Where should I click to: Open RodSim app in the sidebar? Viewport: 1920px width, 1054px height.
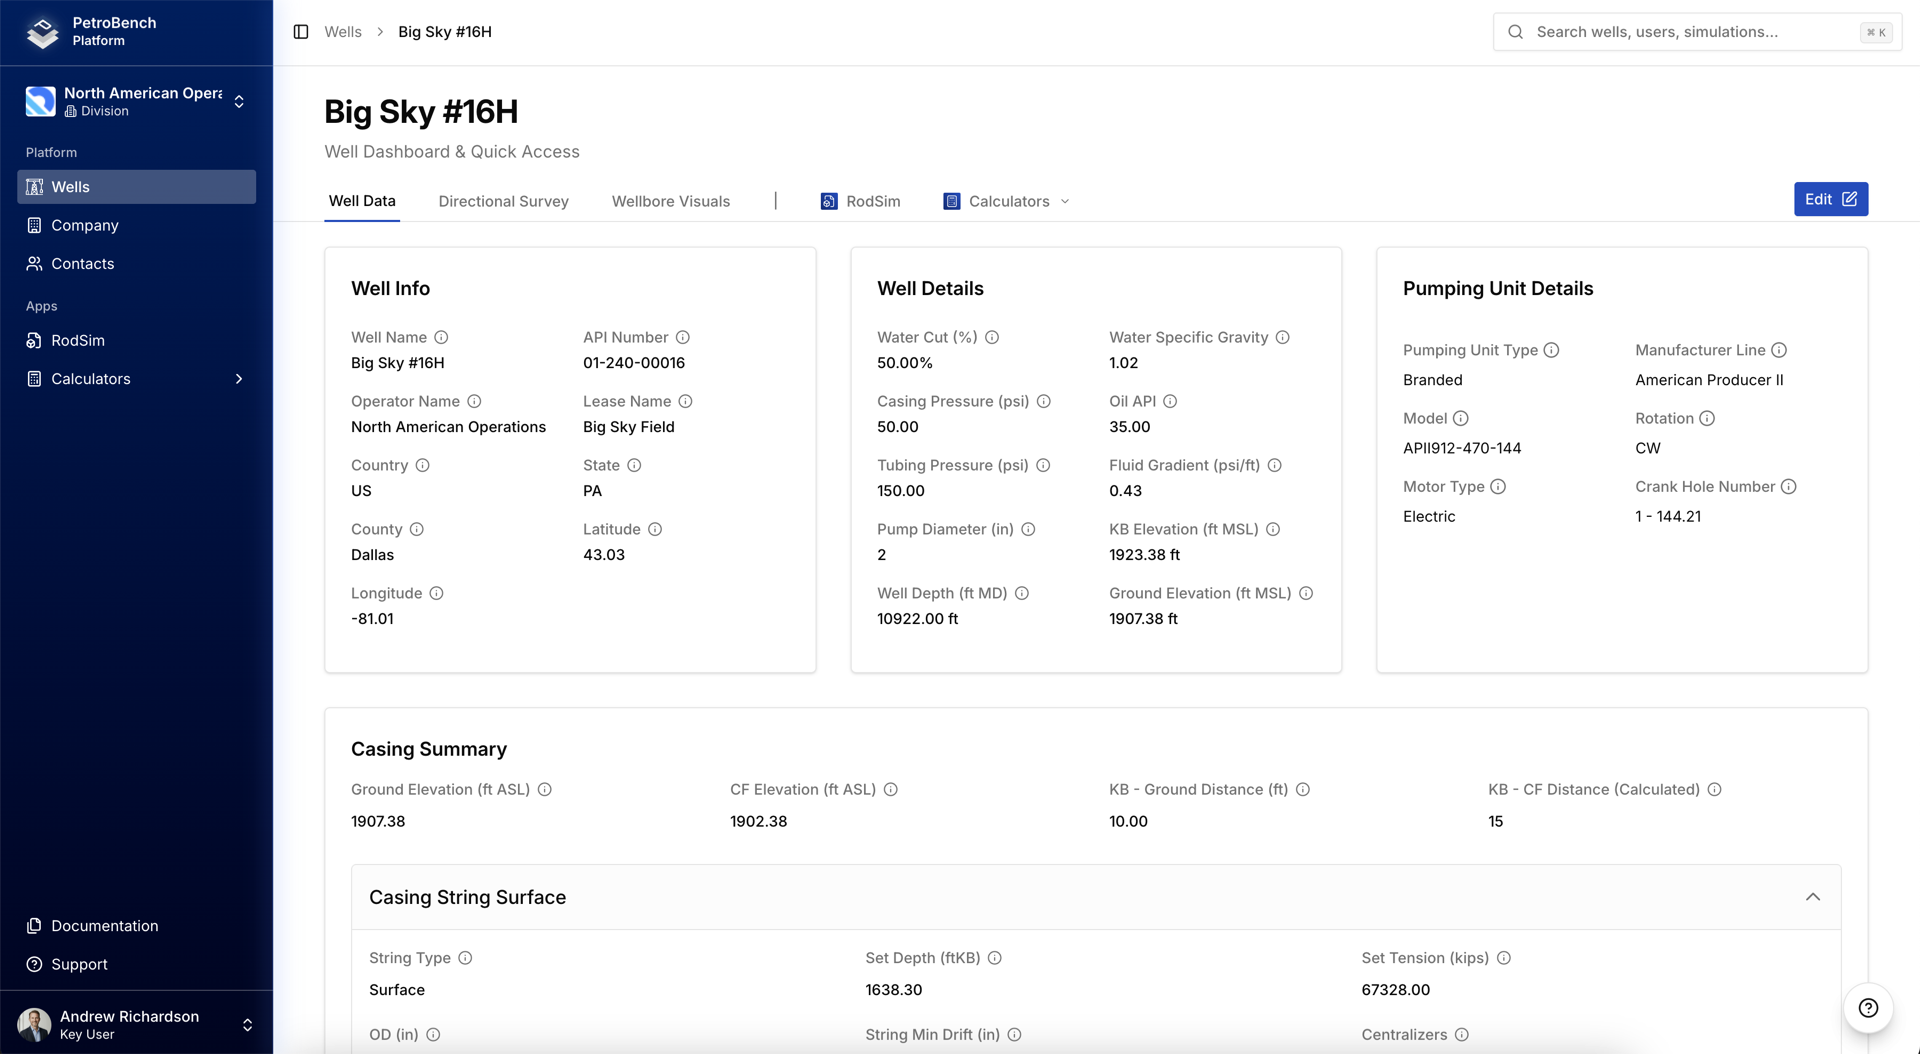point(136,340)
